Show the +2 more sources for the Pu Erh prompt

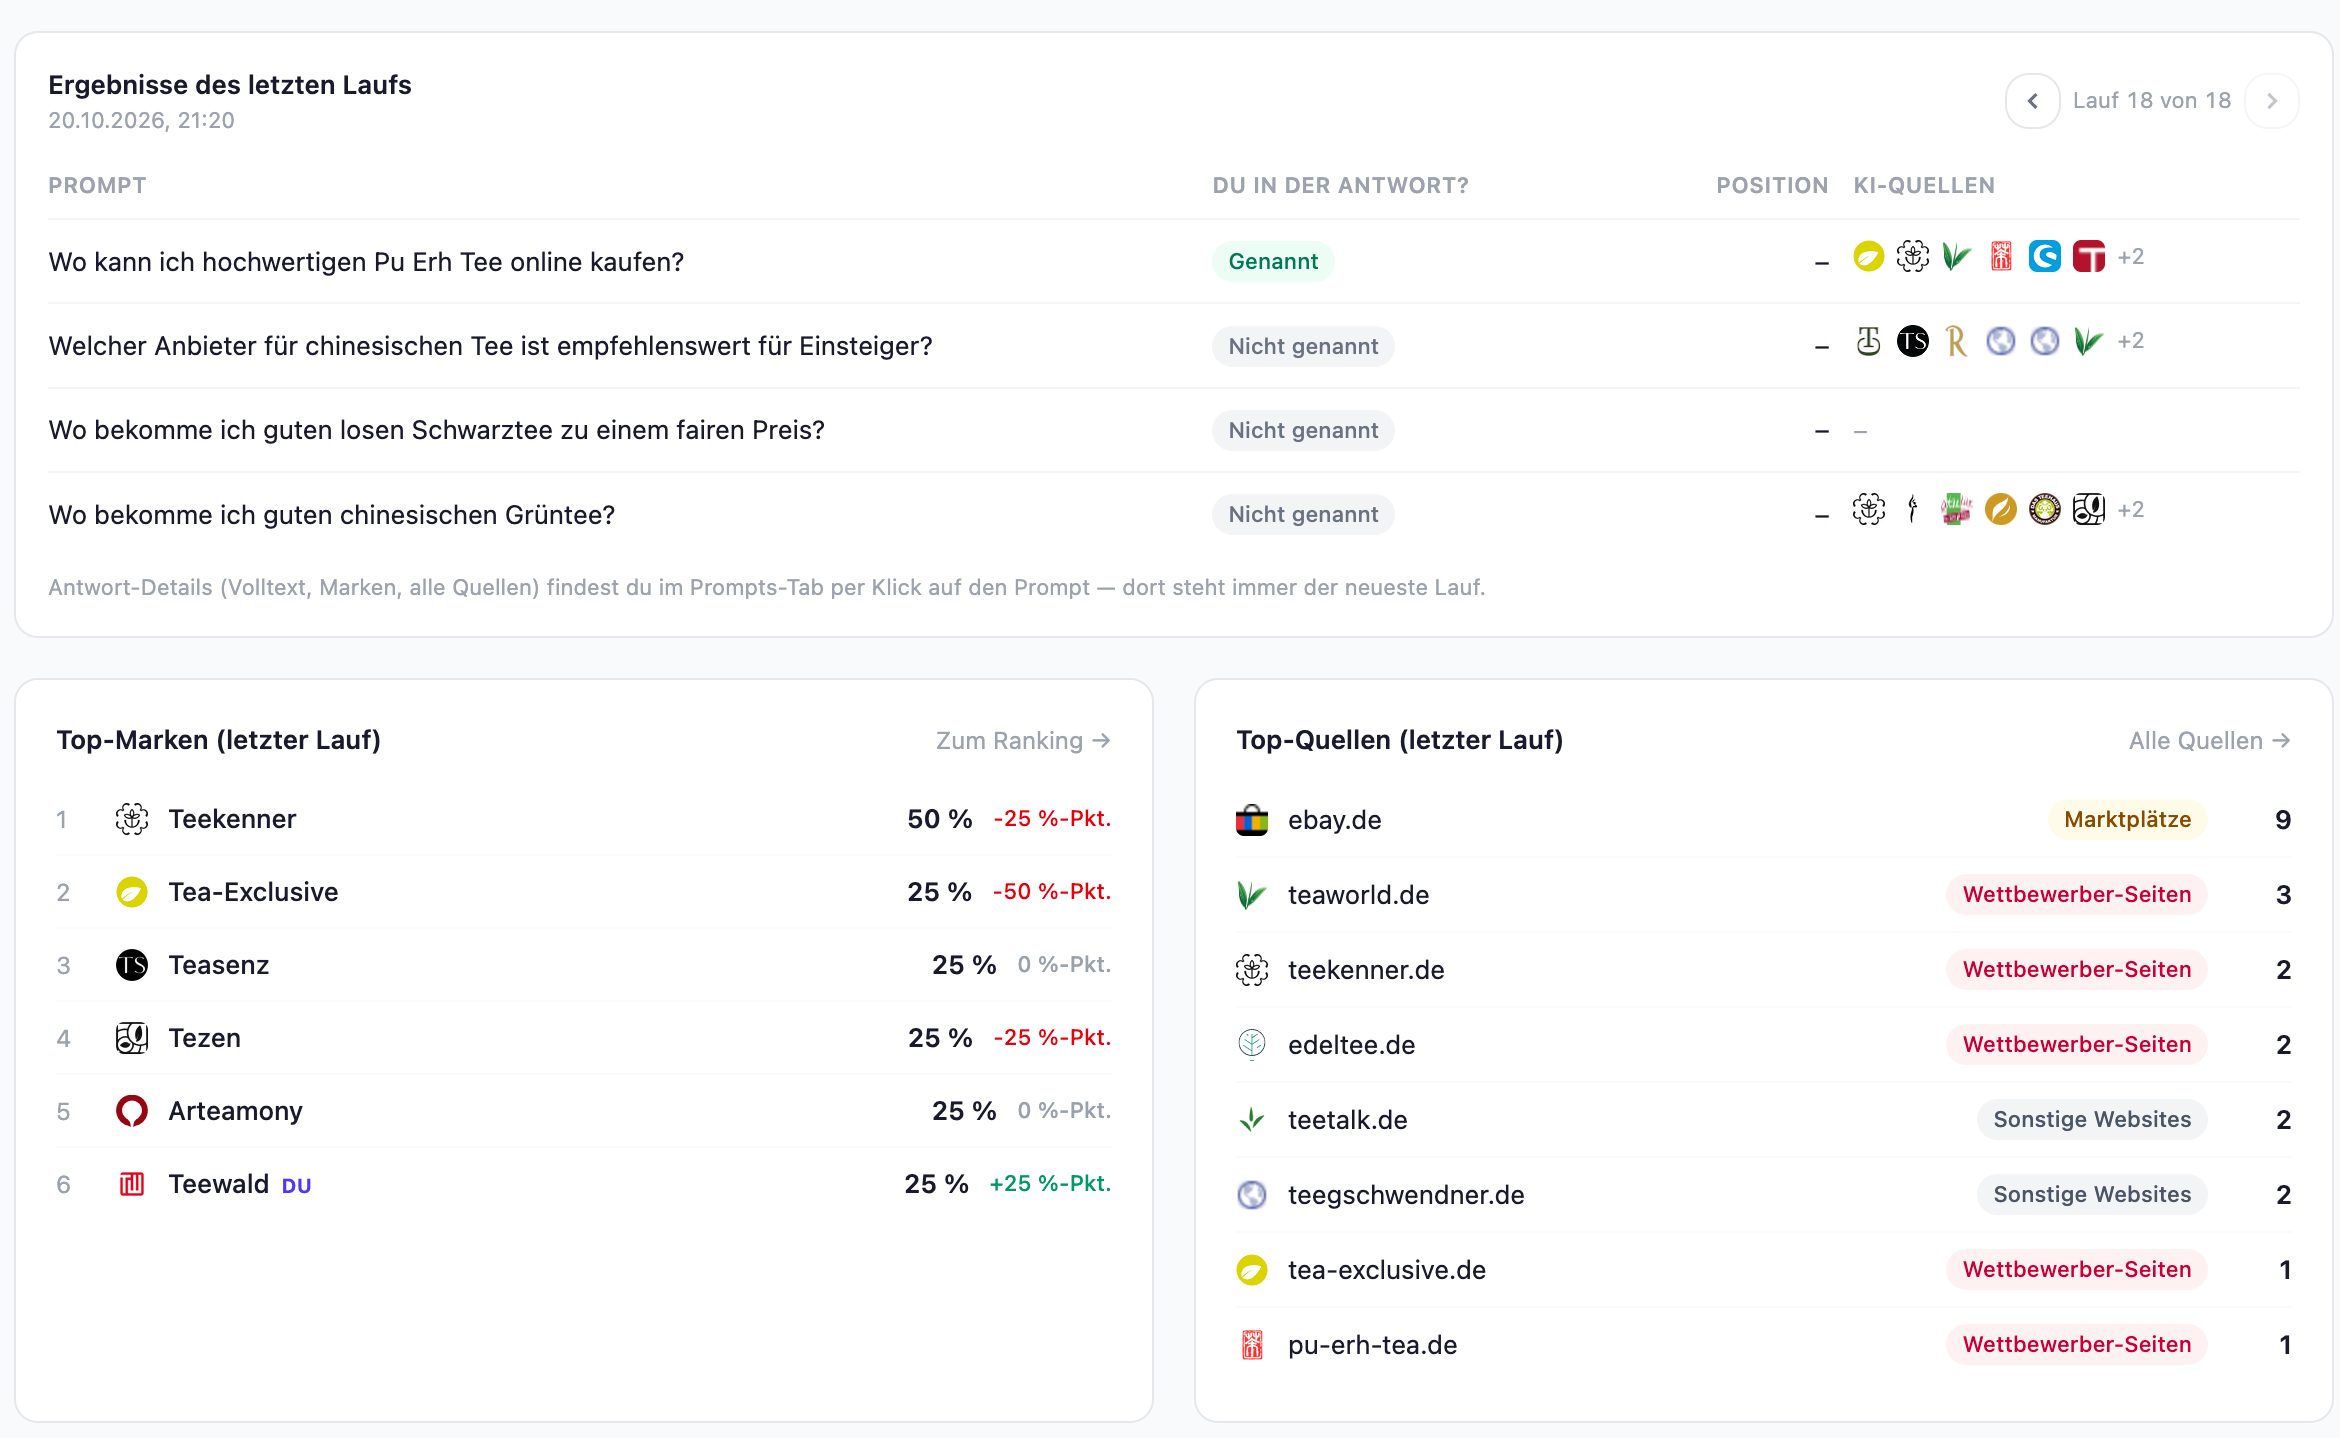2131,257
